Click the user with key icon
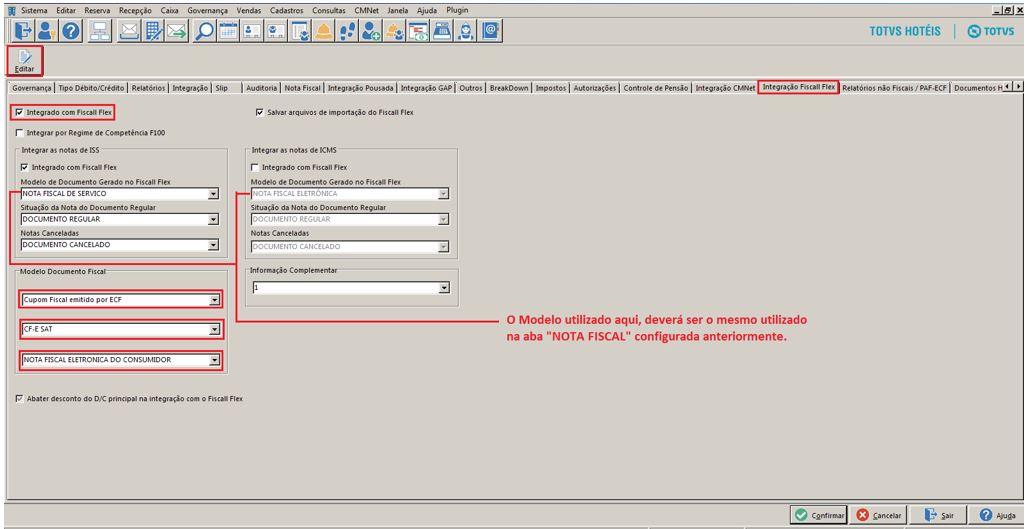Screen dimensions: 1027x529 tap(47, 31)
